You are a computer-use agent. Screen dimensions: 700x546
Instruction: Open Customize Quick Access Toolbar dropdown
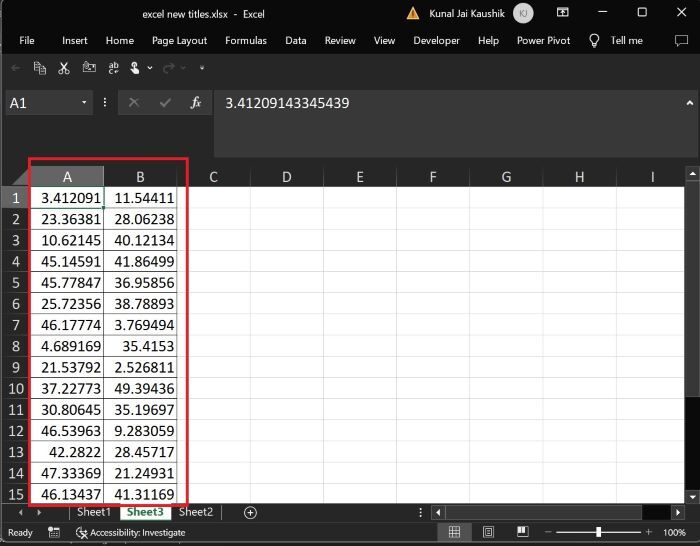click(202, 68)
